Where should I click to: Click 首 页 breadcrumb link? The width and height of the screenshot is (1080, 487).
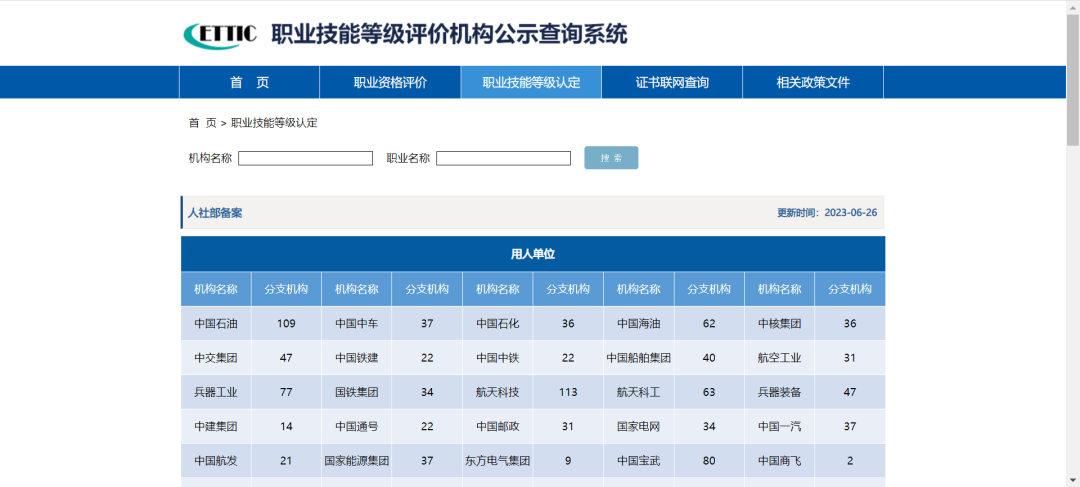tap(202, 123)
